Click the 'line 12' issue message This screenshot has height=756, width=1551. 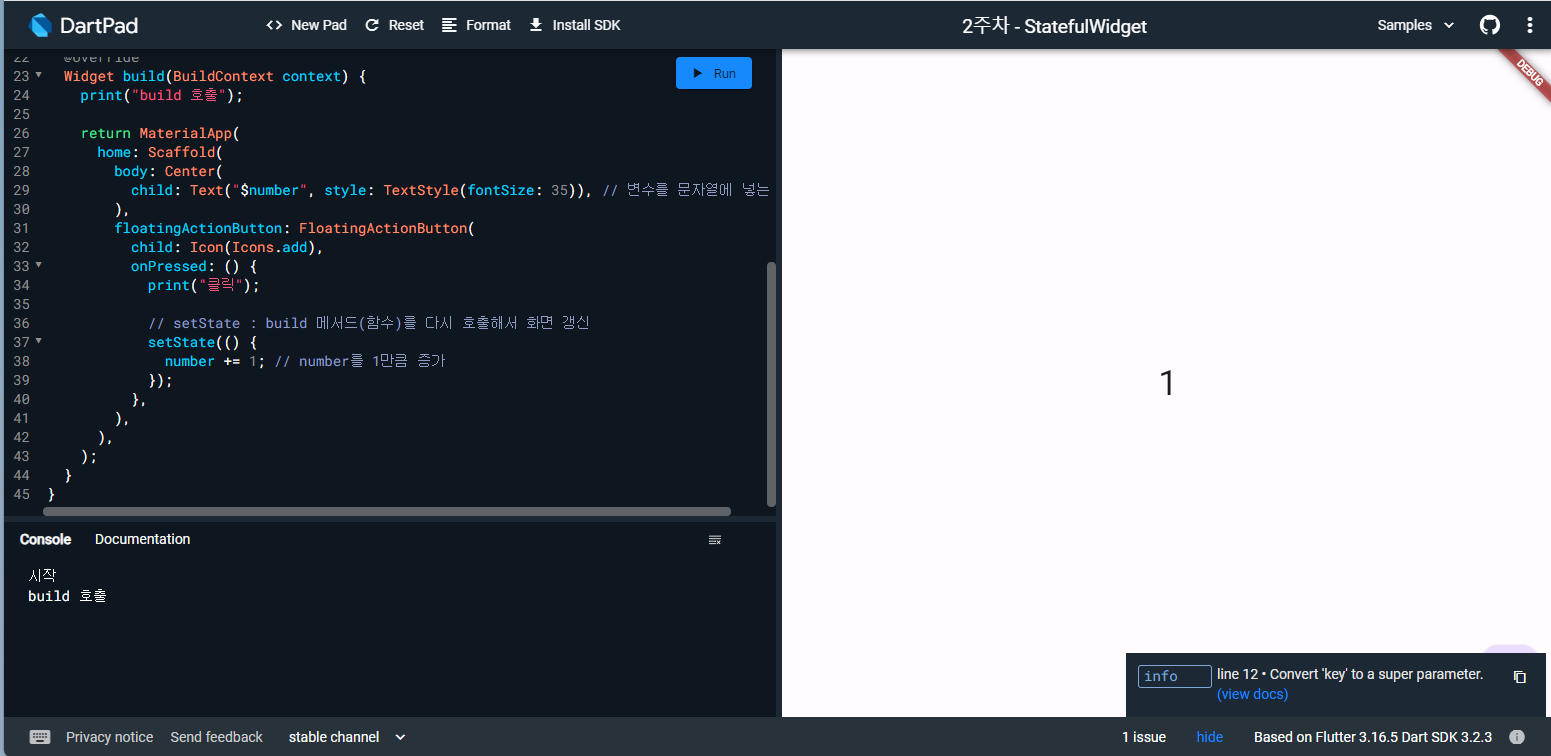[x=1350, y=675]
